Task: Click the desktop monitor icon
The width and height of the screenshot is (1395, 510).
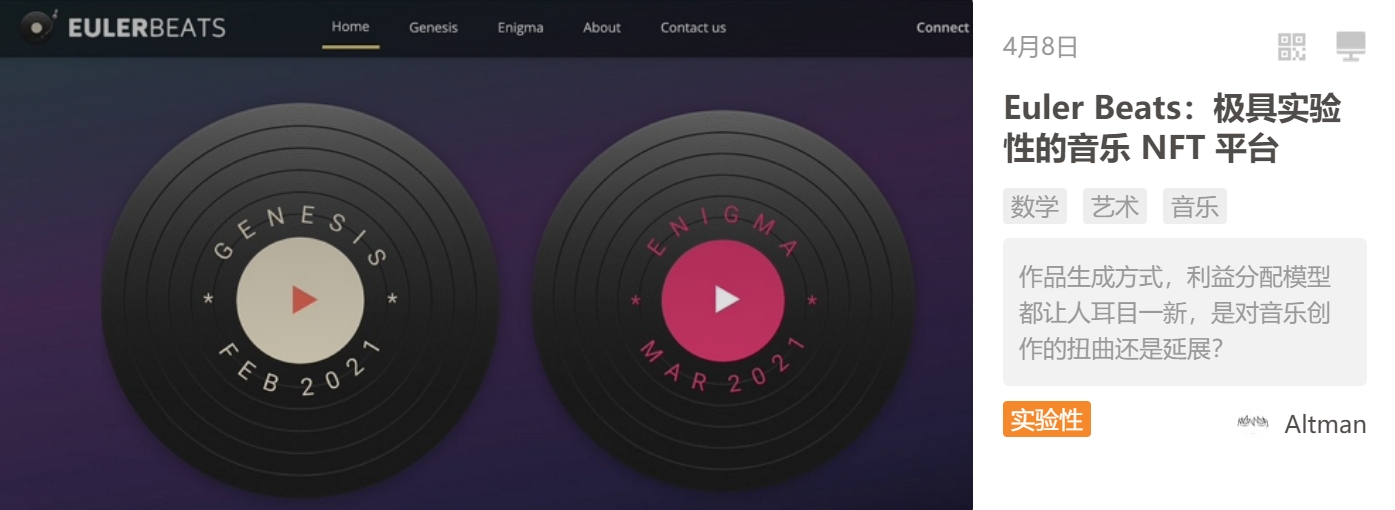Action: tap(1351, 46)
